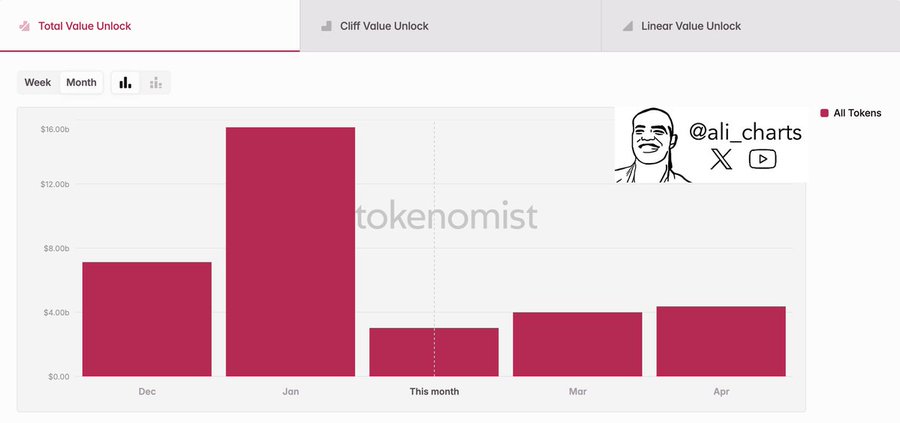The width and height of the screenshot is (900, 423).
Task: Click the Linear Value Unlock tab icon
Action: point(627,26)
